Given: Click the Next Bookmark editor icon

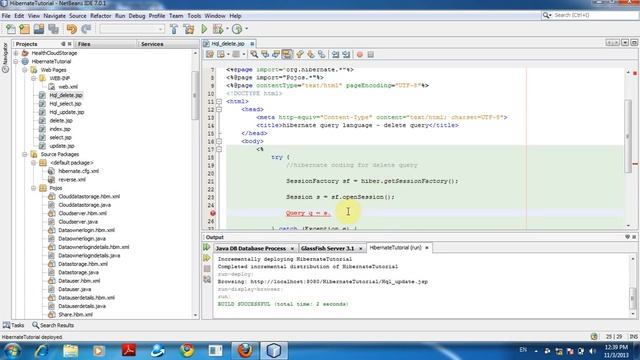Looking at the screenshot, I should coord(311,54).
